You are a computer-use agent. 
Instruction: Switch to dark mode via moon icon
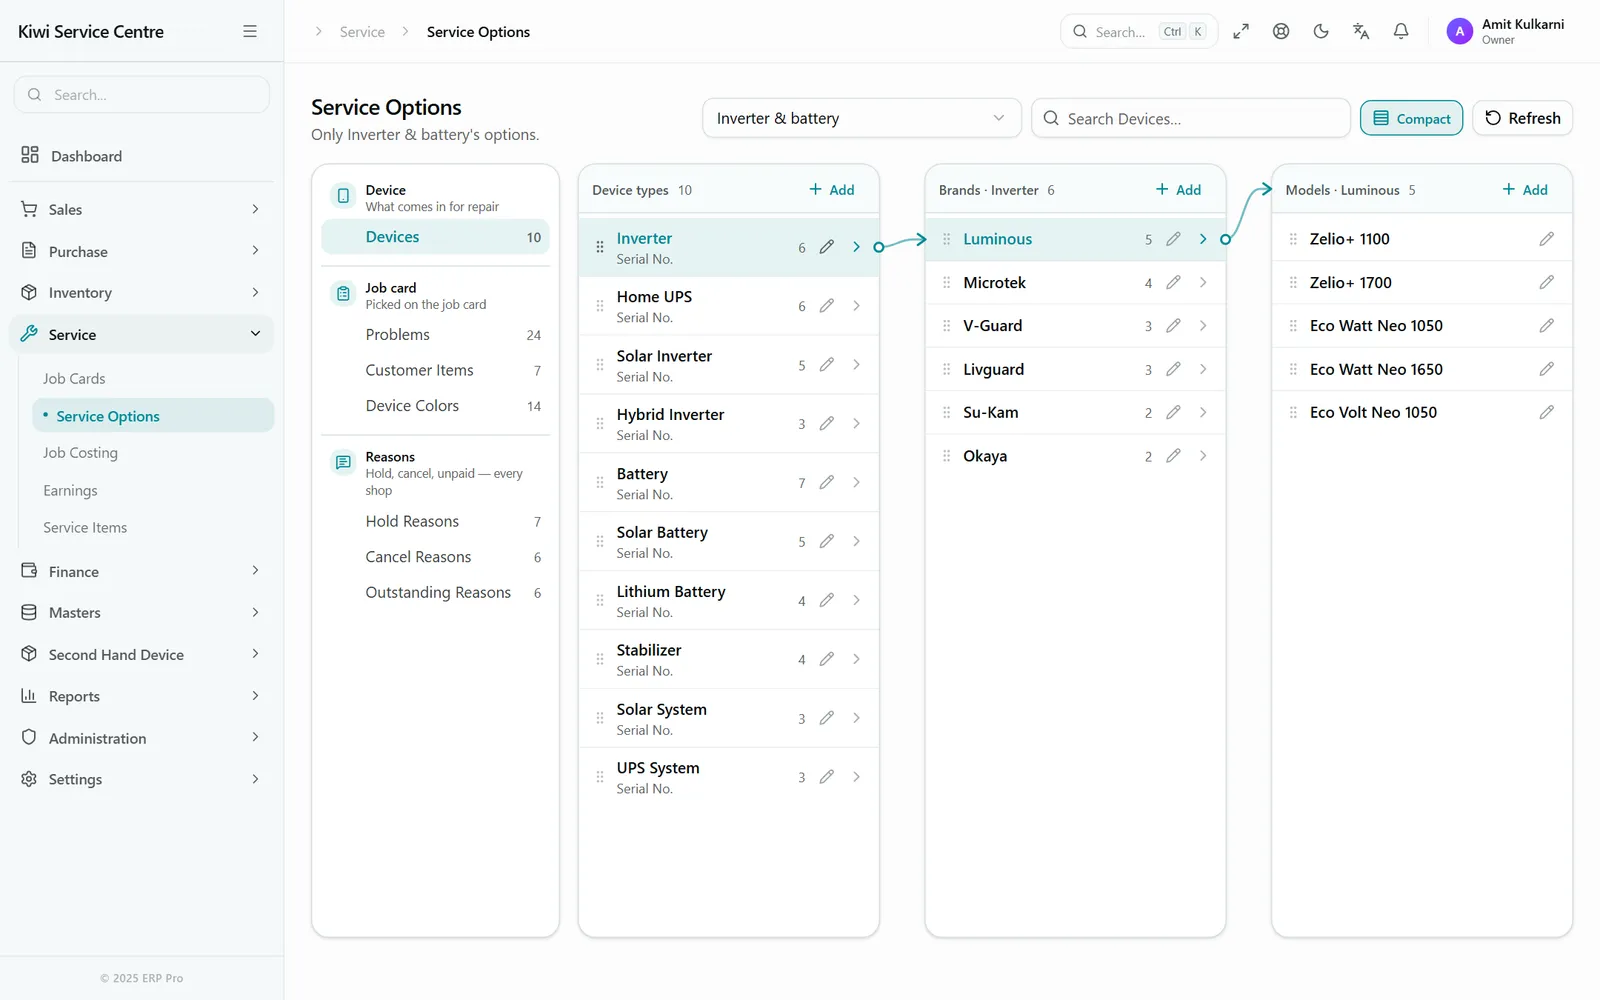1321,32
